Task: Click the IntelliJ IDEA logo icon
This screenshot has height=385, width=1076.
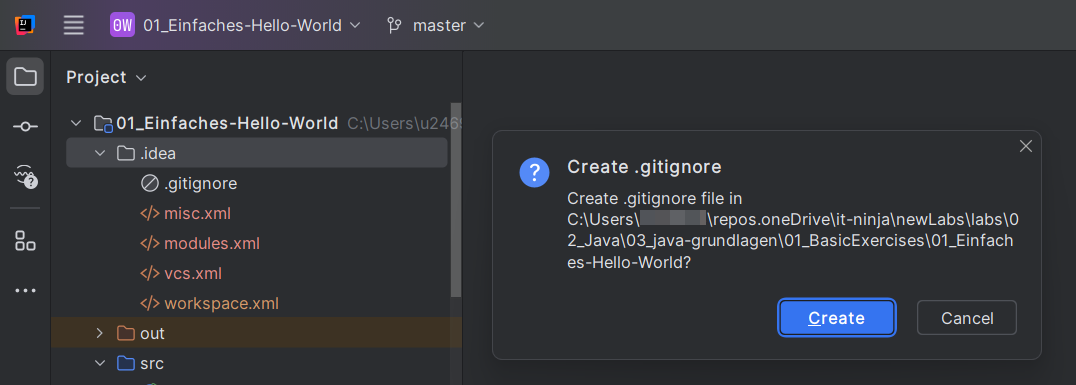Action: (x=25, y=25)
